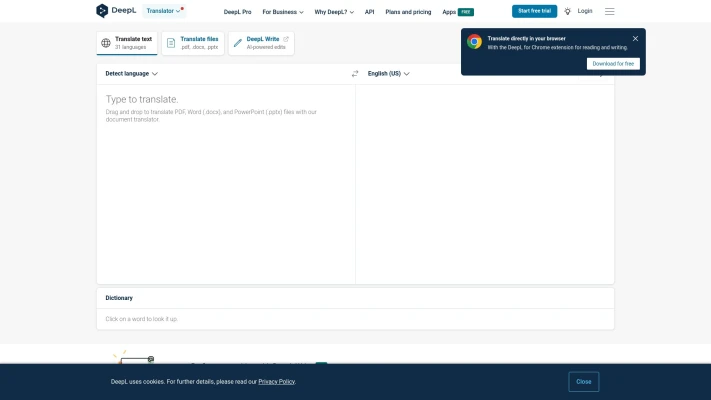Open the DeepL Pro page
711x400 pixels.
[x=237, y=12]
